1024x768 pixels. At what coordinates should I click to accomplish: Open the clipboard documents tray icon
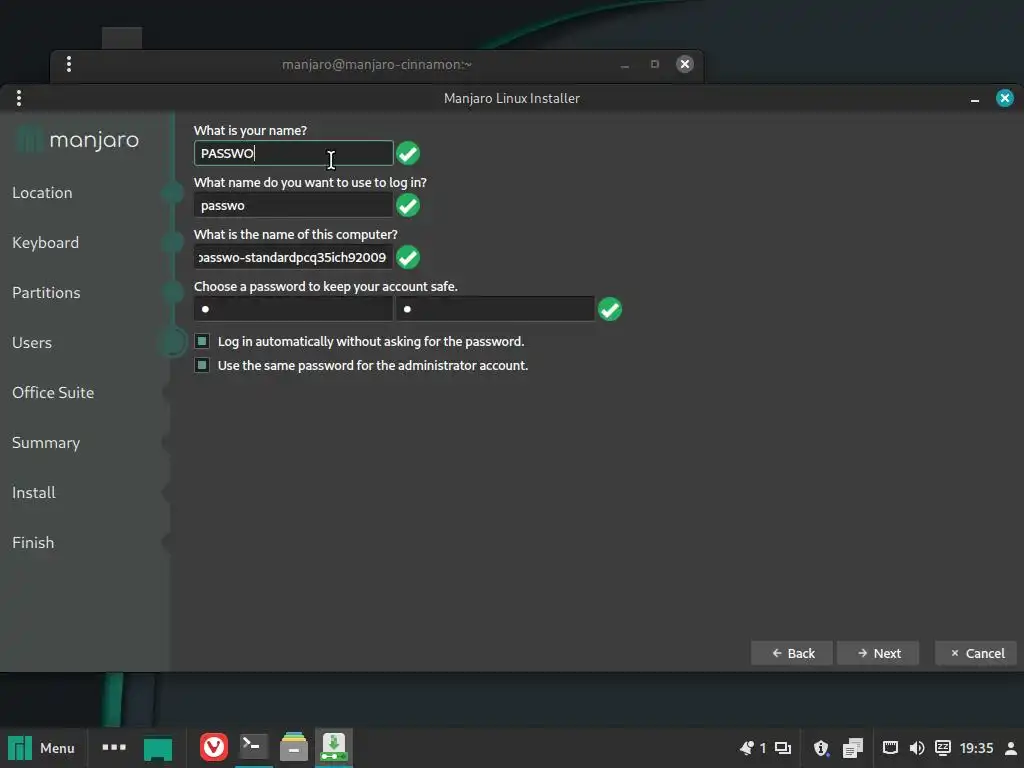[852, 748]
